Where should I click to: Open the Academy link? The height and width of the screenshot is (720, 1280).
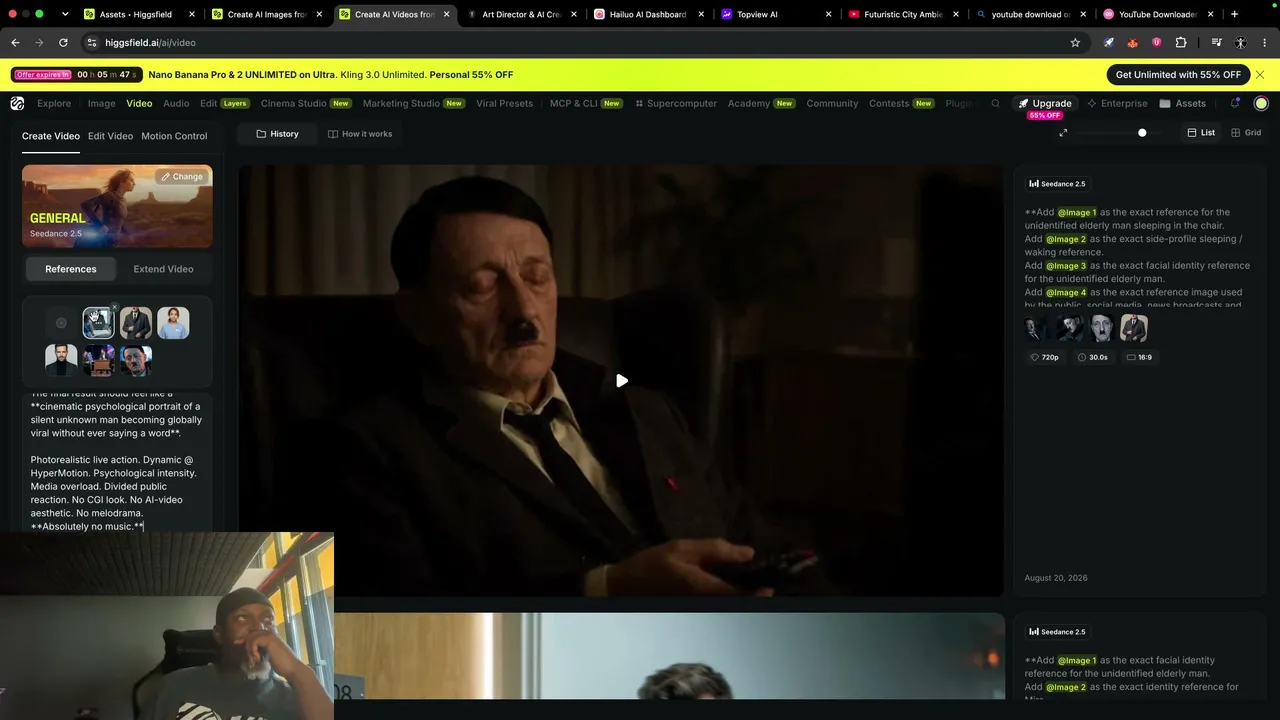tap(761, 103)
